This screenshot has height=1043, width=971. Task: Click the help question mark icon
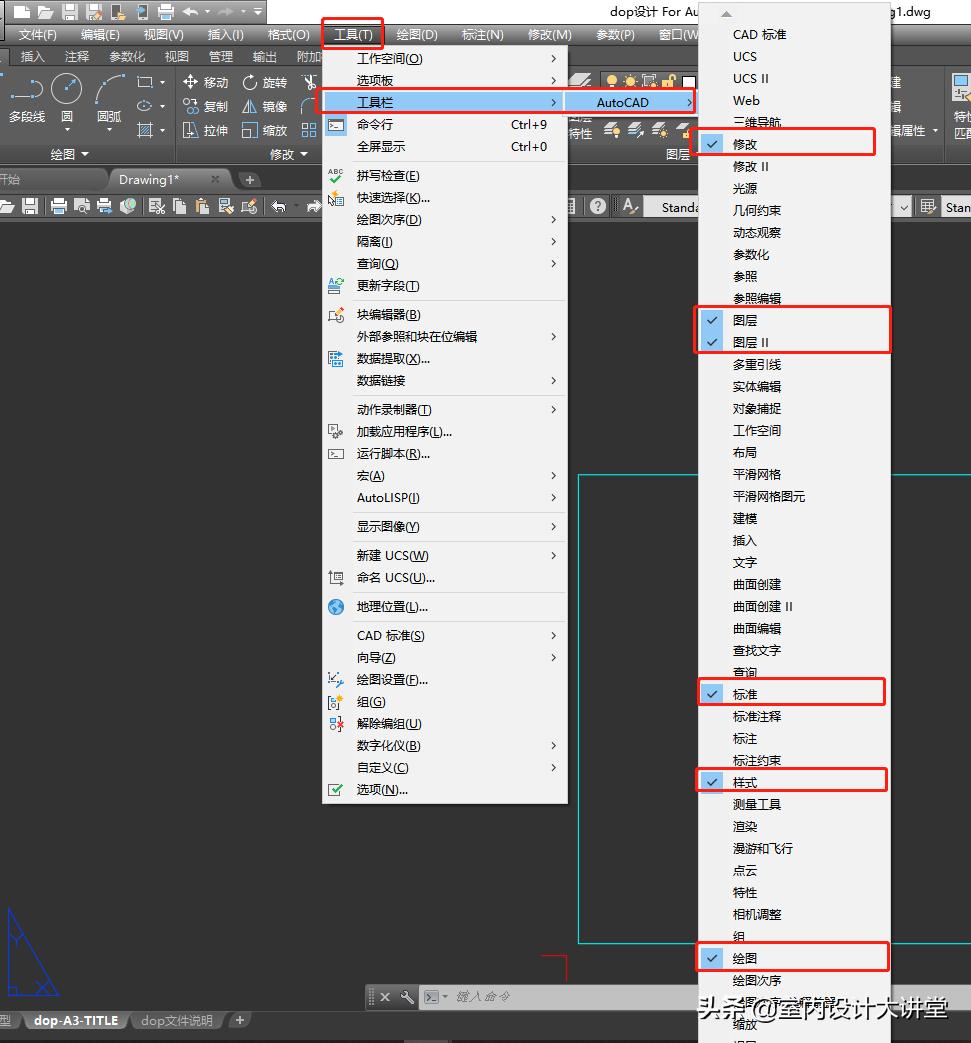pyautogui.click(x=597, y=206)
